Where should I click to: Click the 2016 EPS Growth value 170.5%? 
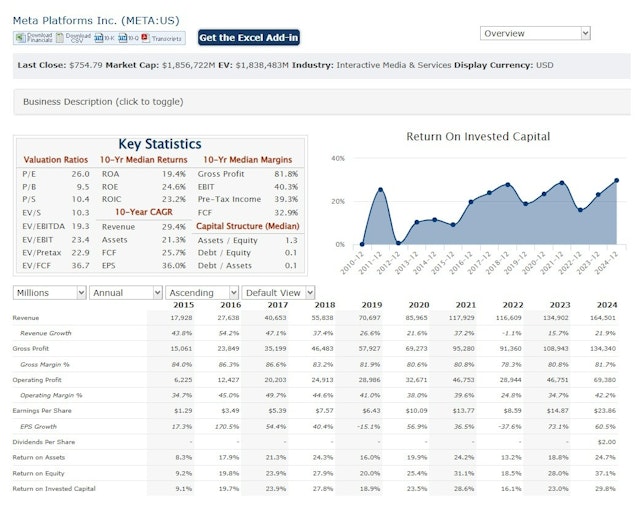point(227,426)
